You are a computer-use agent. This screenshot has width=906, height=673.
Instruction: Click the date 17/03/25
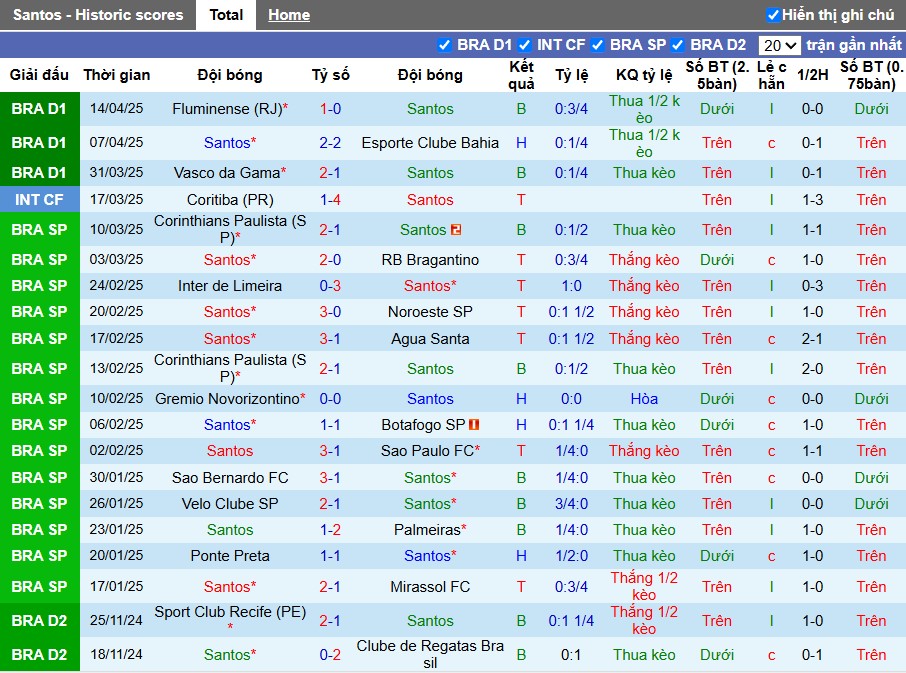pyautogui.click(x=117, y=199)
